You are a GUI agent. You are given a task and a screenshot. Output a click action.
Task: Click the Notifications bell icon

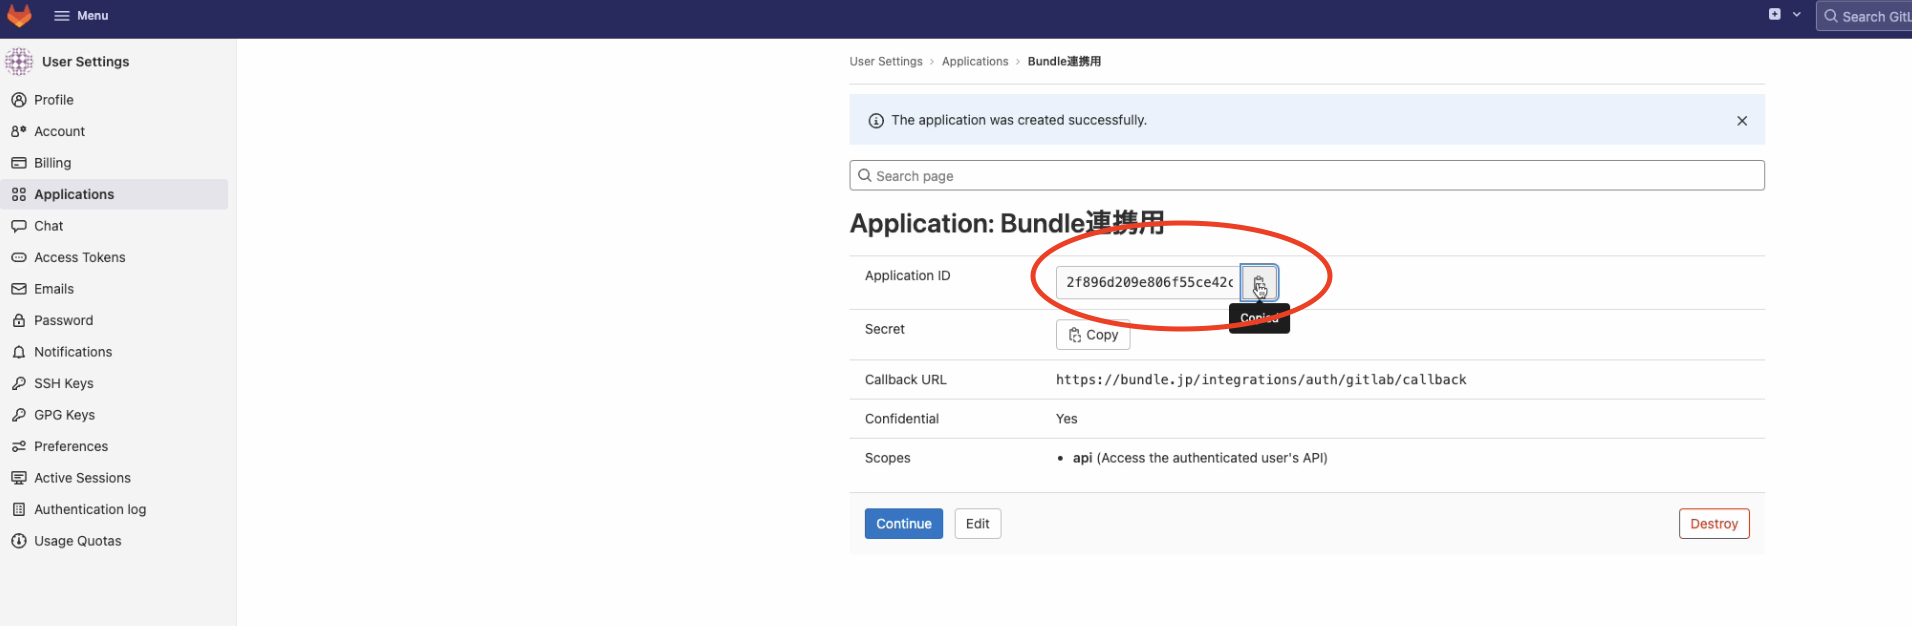[x=19, y=352]
